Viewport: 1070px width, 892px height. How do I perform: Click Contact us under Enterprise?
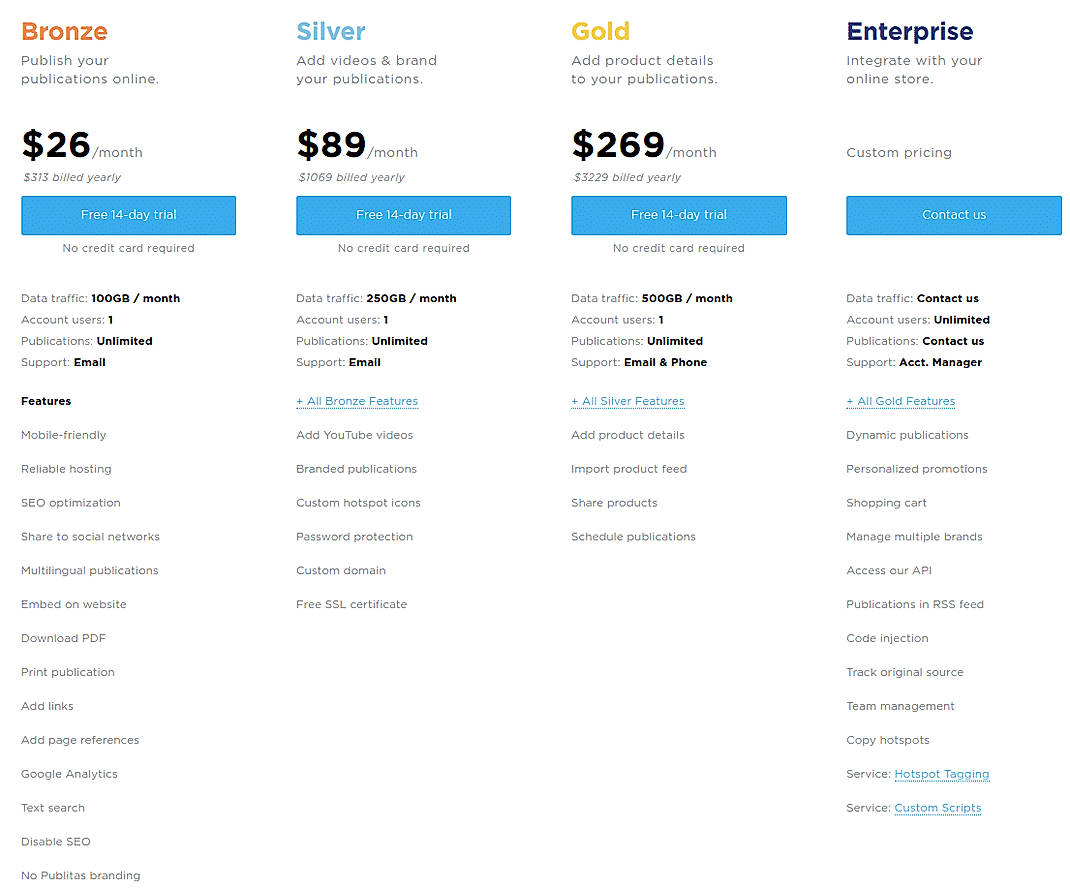coord(953,215)
